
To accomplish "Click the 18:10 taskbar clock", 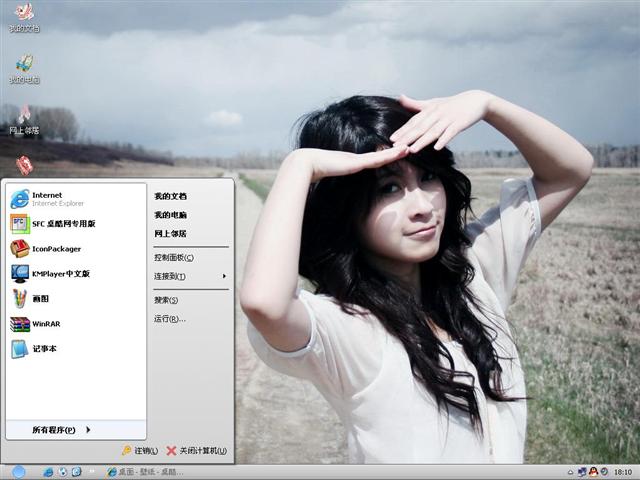I will tap(623, 472).
